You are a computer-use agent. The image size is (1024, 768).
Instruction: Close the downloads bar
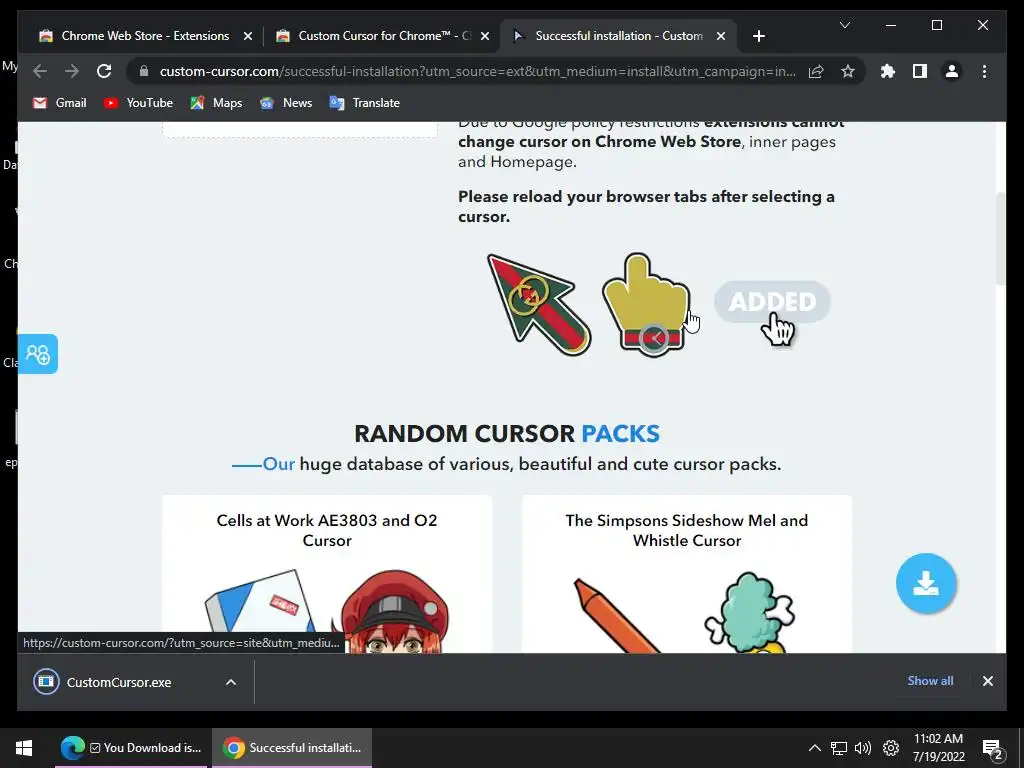coord(987,681)
